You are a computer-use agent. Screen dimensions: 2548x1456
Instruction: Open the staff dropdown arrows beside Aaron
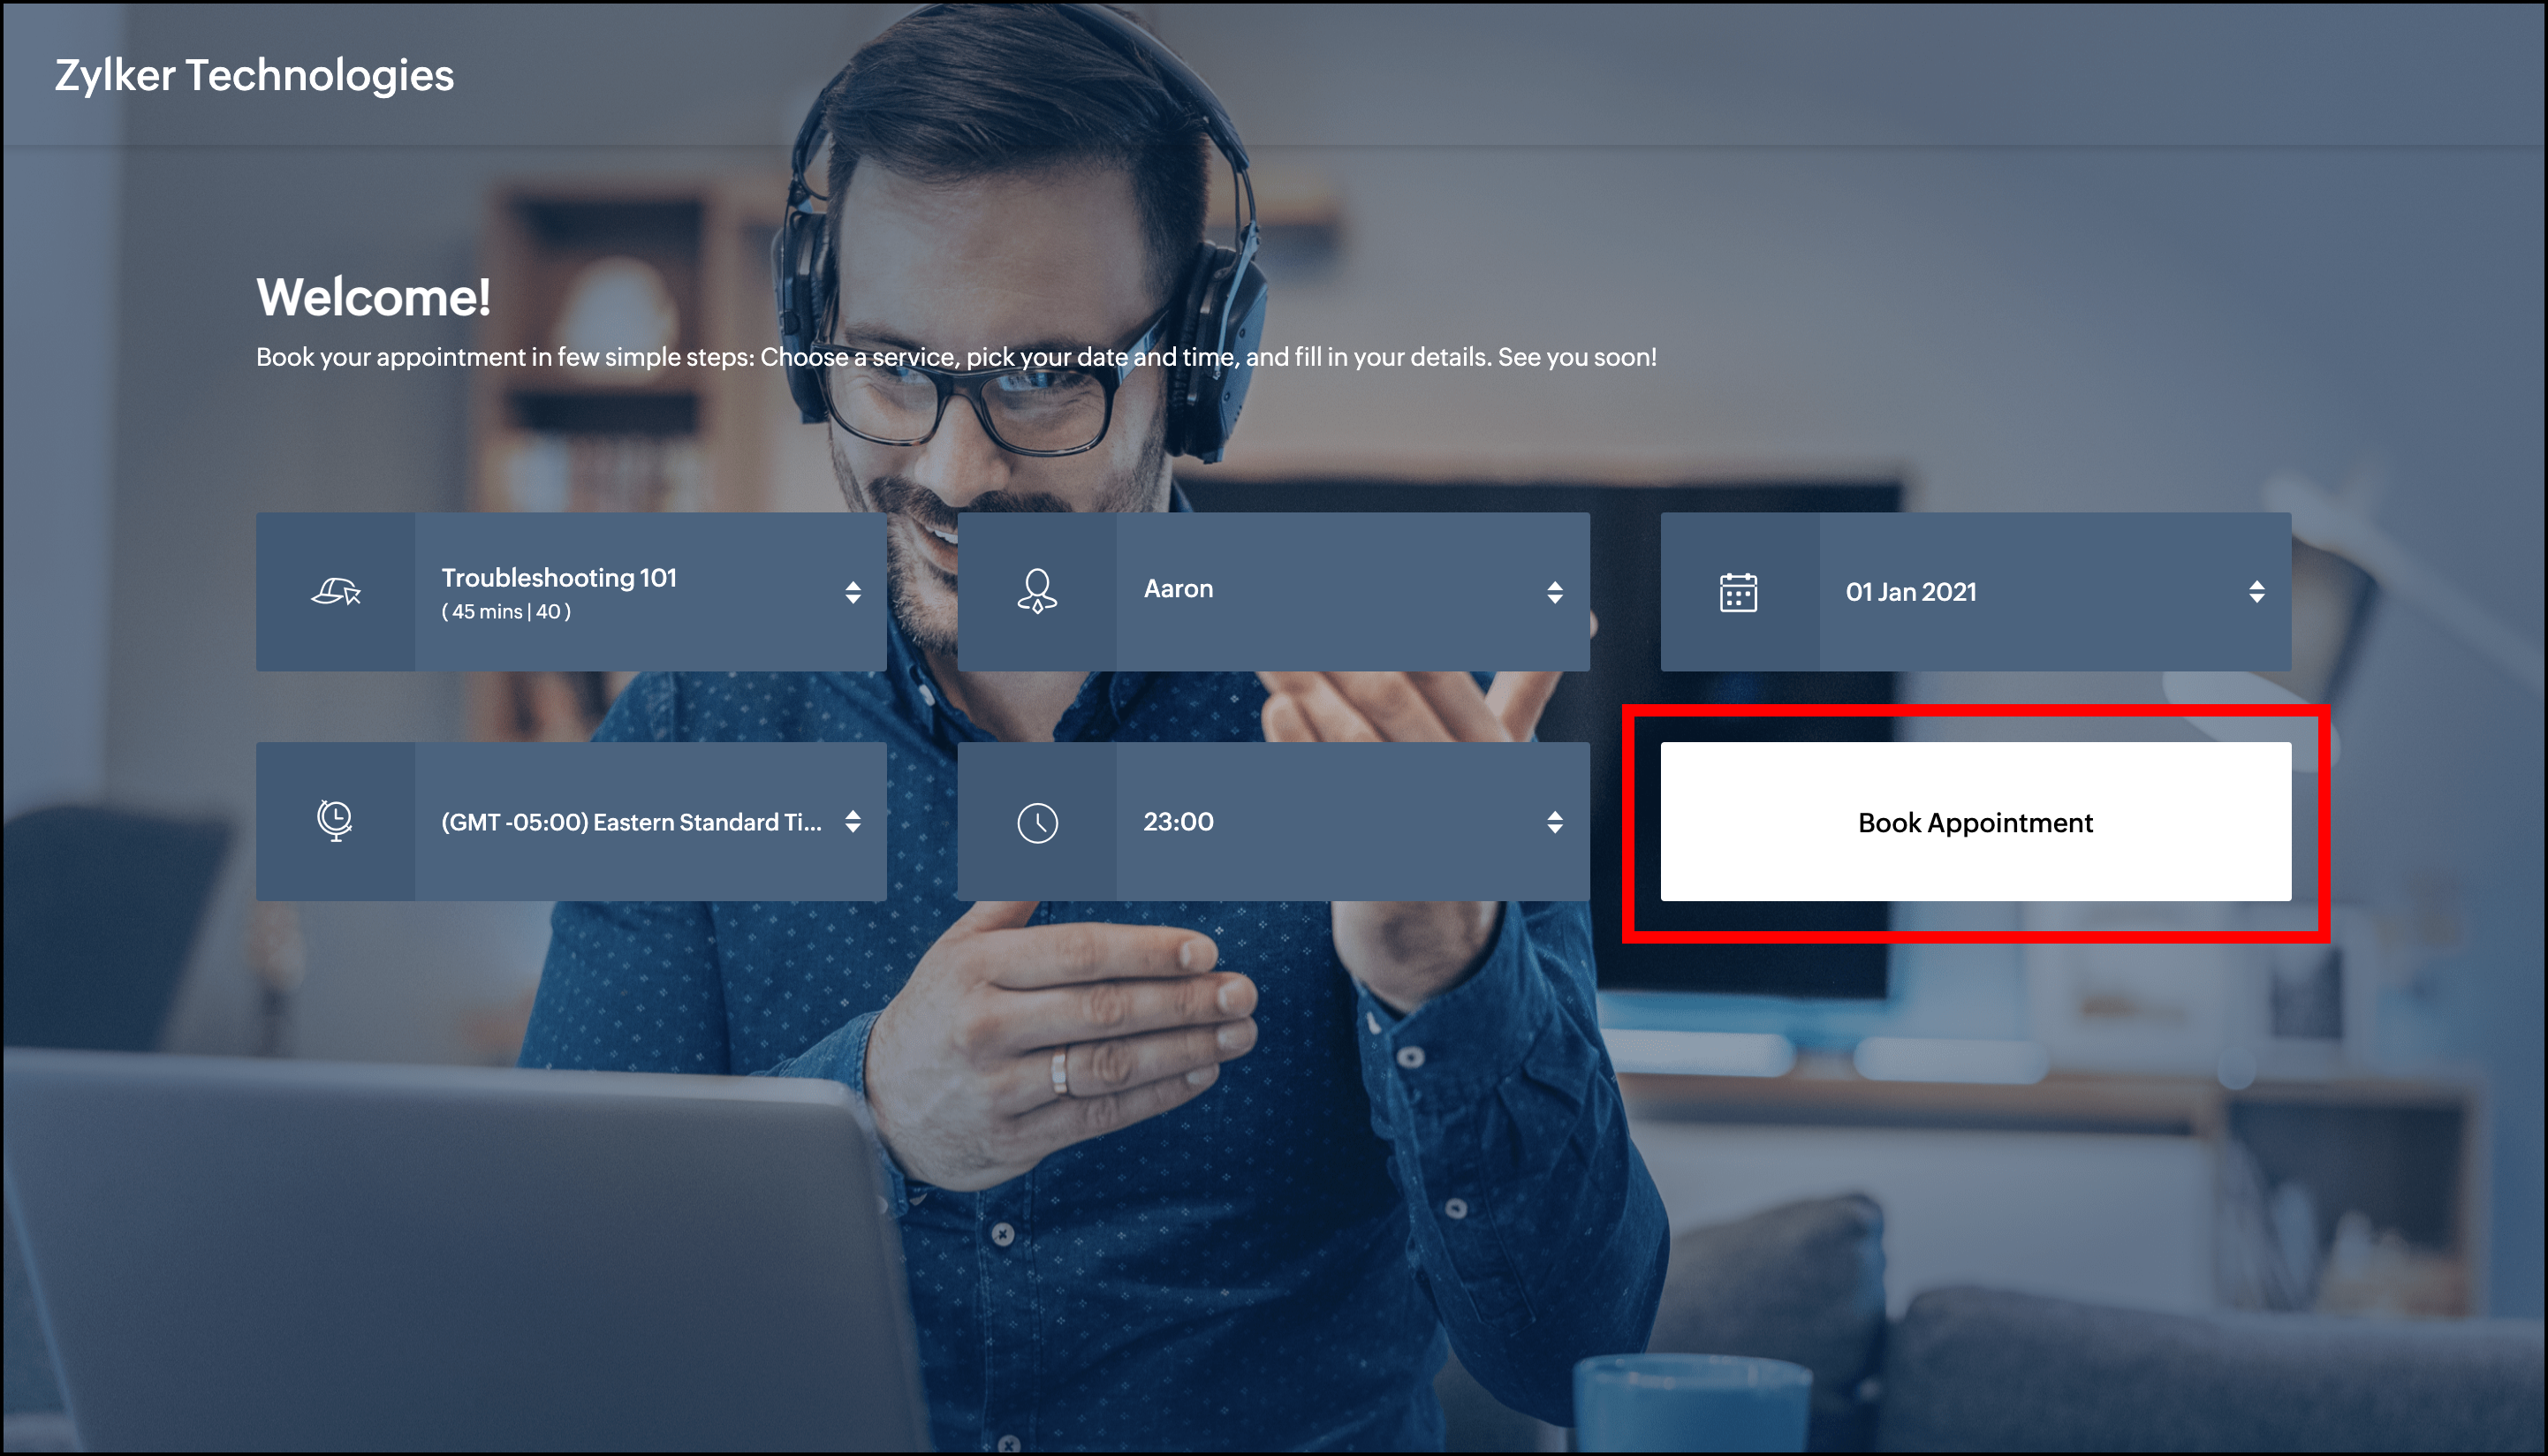[x=1554, y=592]
